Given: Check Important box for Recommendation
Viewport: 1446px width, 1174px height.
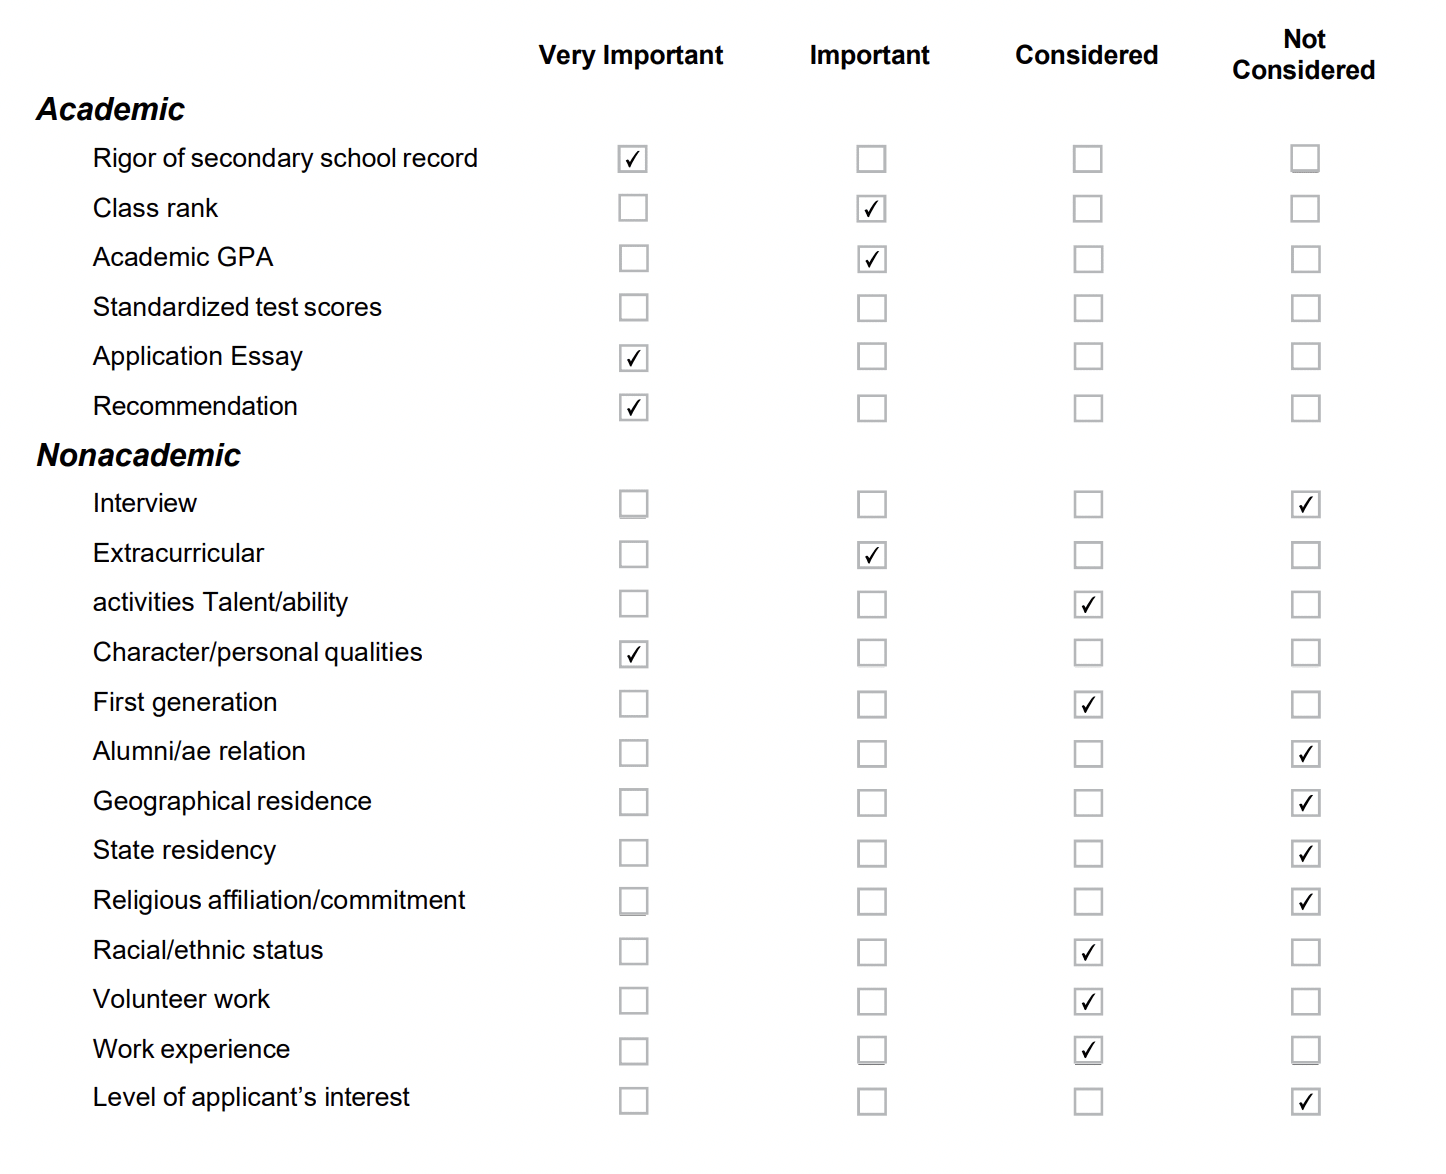Looking at the screenshot, I should click(x=871, y=407).
